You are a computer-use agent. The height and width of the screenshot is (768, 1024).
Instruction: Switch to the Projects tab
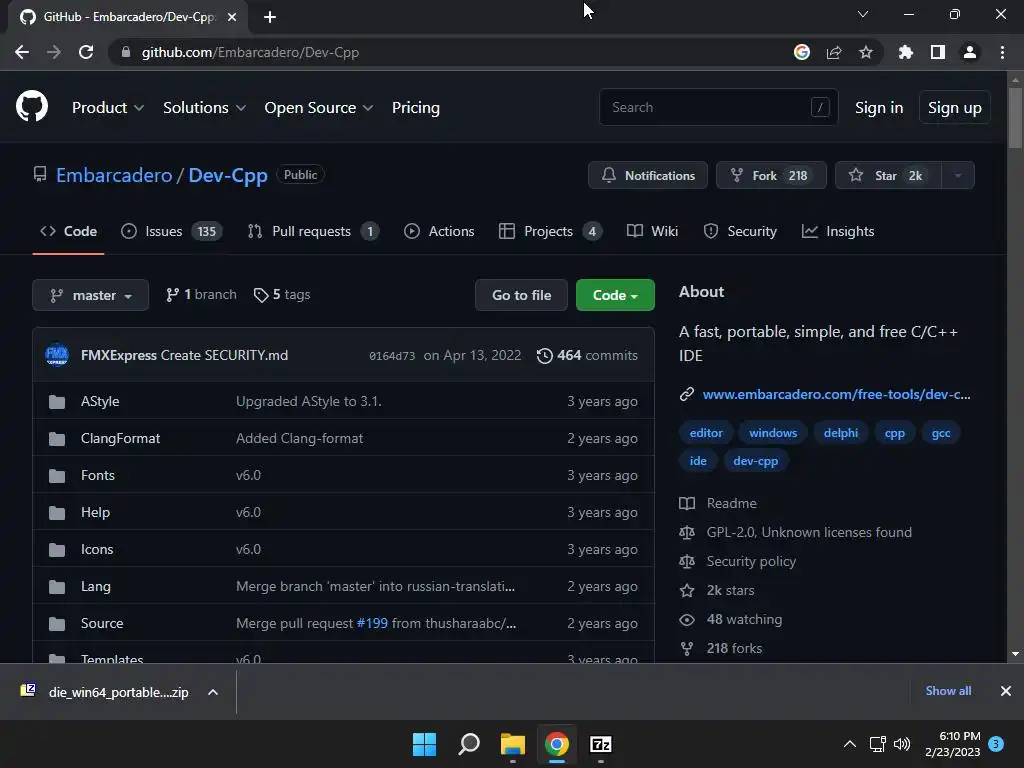click(551, 231)
